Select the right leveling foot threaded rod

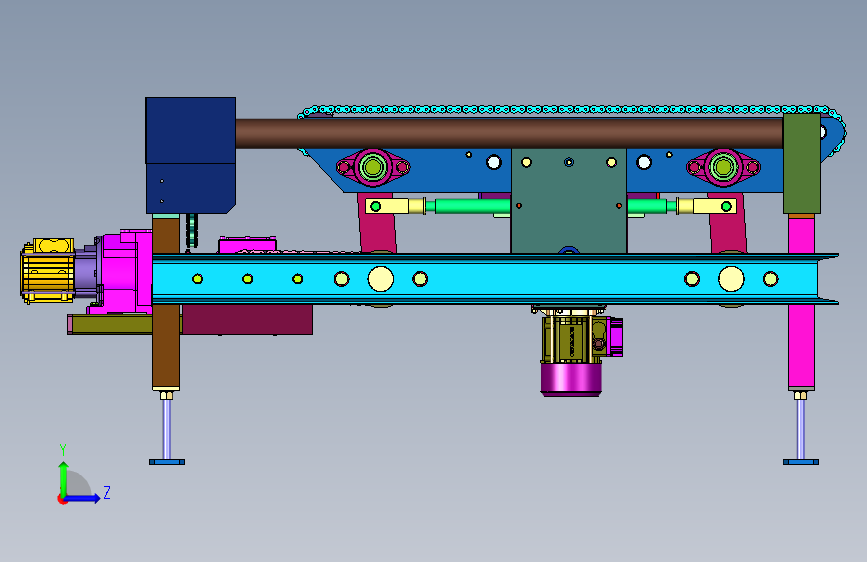pos(801,429)
